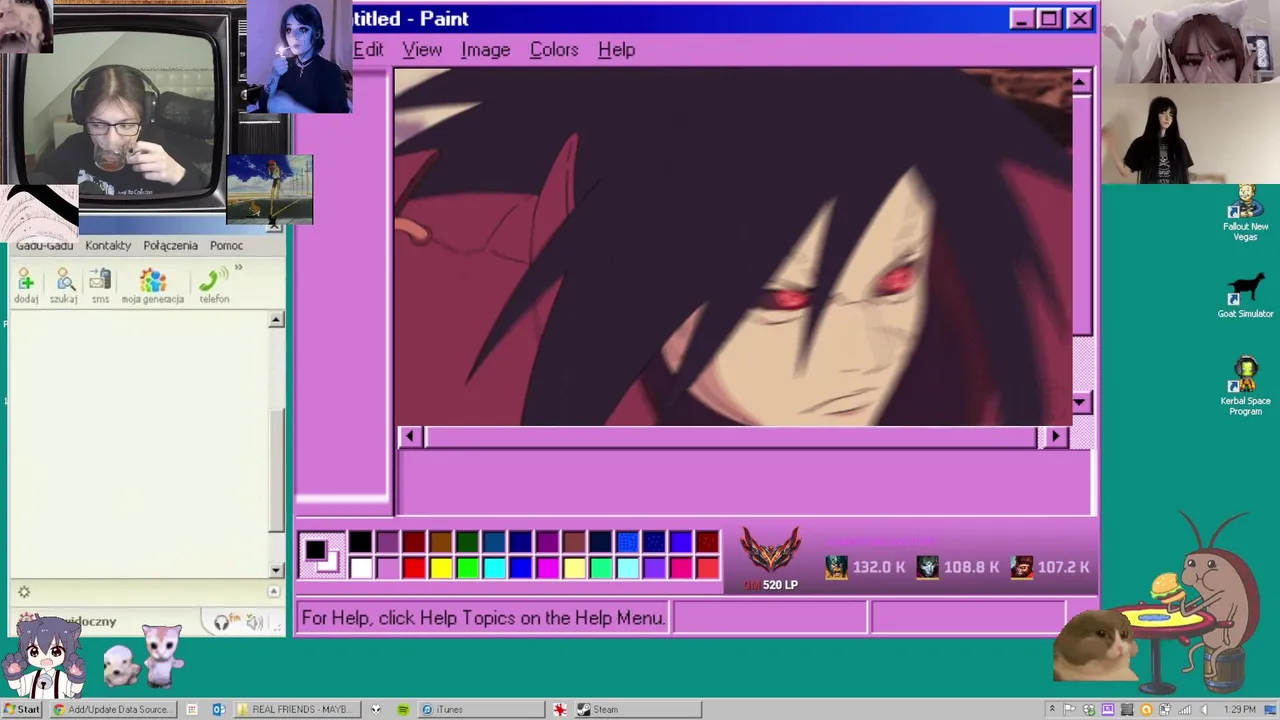This screenshot has width=1280, height=720.
Task: Click Gadu-Gadu contact list scroll down arrow
Action: pos(276,570)
